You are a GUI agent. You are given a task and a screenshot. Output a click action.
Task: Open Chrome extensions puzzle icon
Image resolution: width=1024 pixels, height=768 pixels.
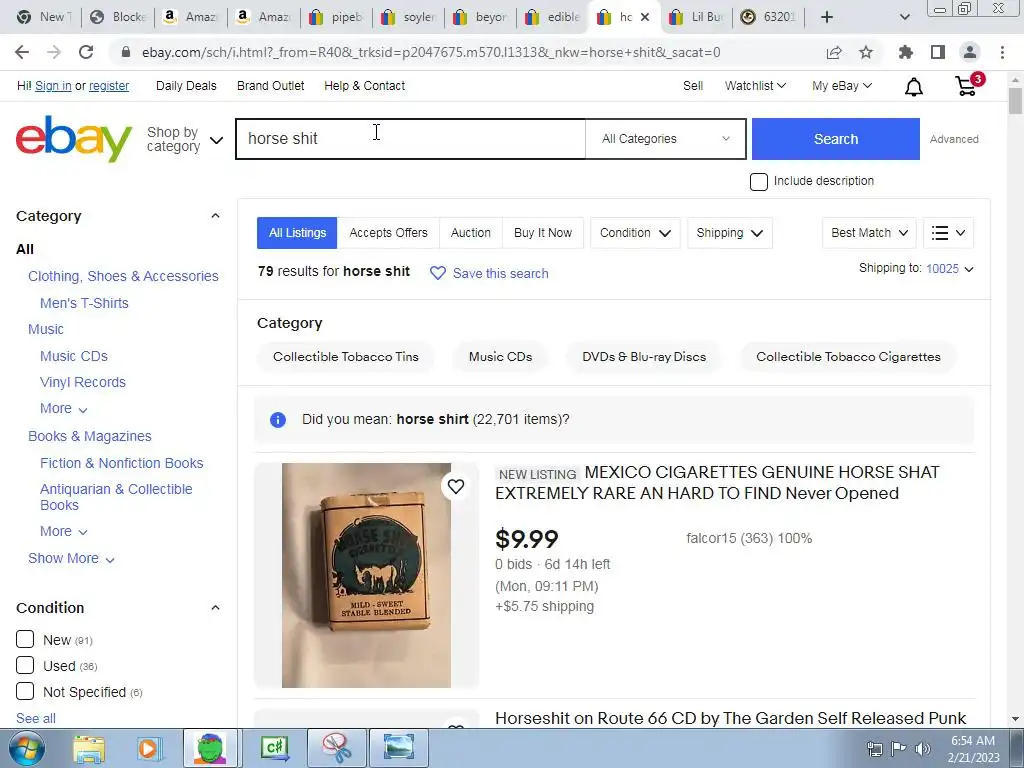click(x=906, y=52)
